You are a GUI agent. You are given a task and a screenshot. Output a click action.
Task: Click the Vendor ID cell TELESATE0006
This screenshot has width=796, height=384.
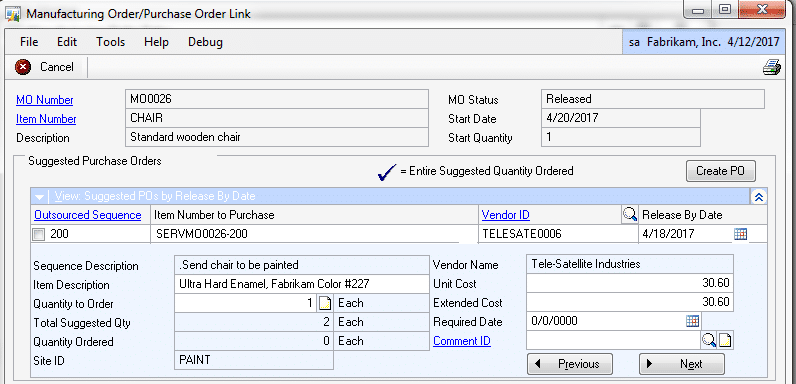[558, 234]
